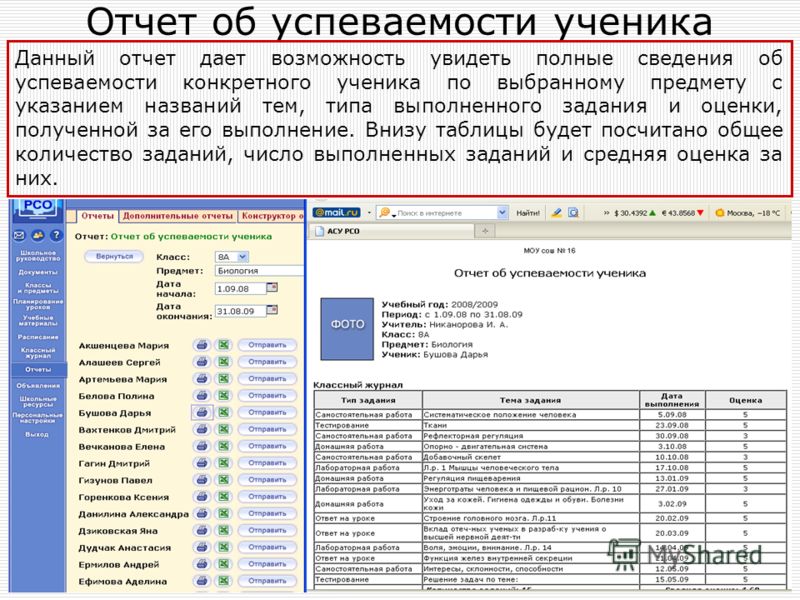Open Учебные материалы in sidebar
Screen dimensions: 800x600
tap(38, 320)
